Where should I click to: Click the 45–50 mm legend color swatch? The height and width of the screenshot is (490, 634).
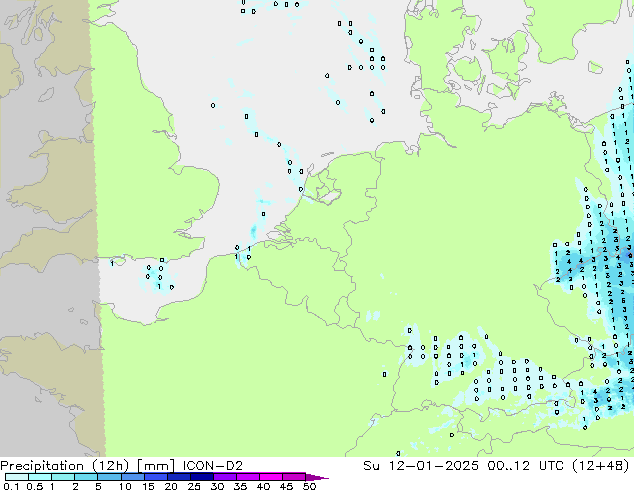point(294,477)
